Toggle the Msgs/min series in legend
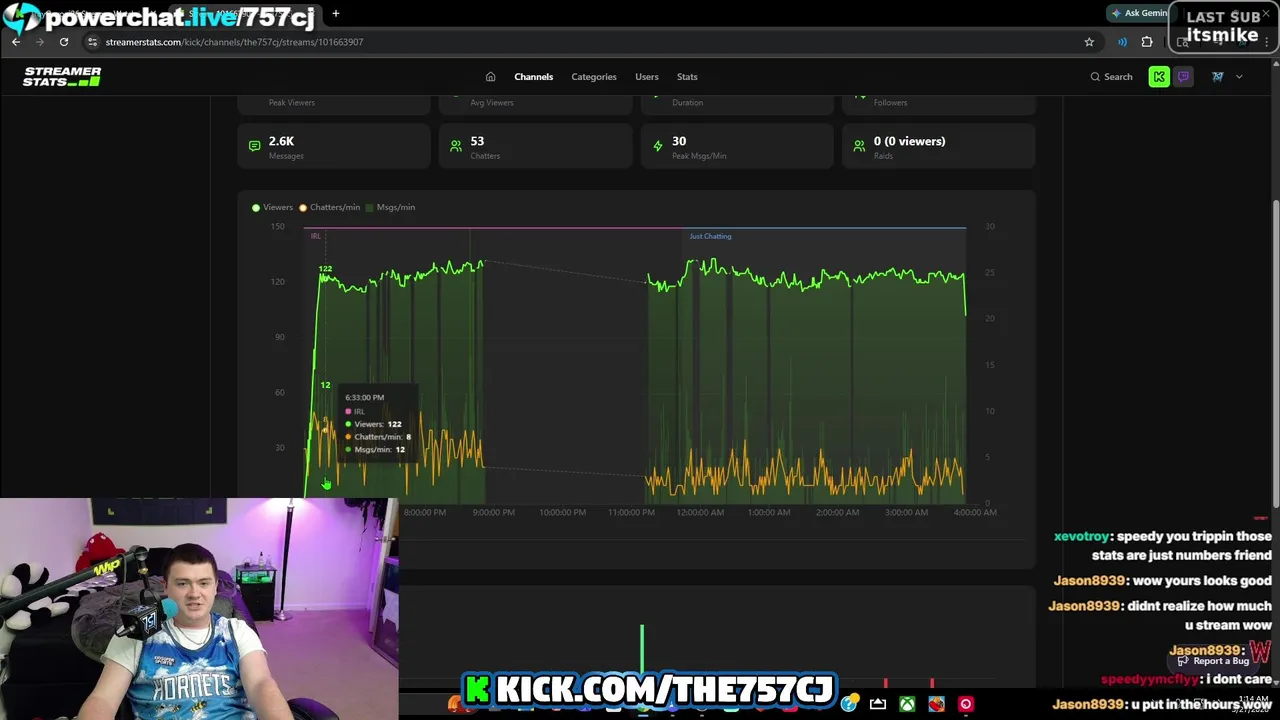 point(390,207)
